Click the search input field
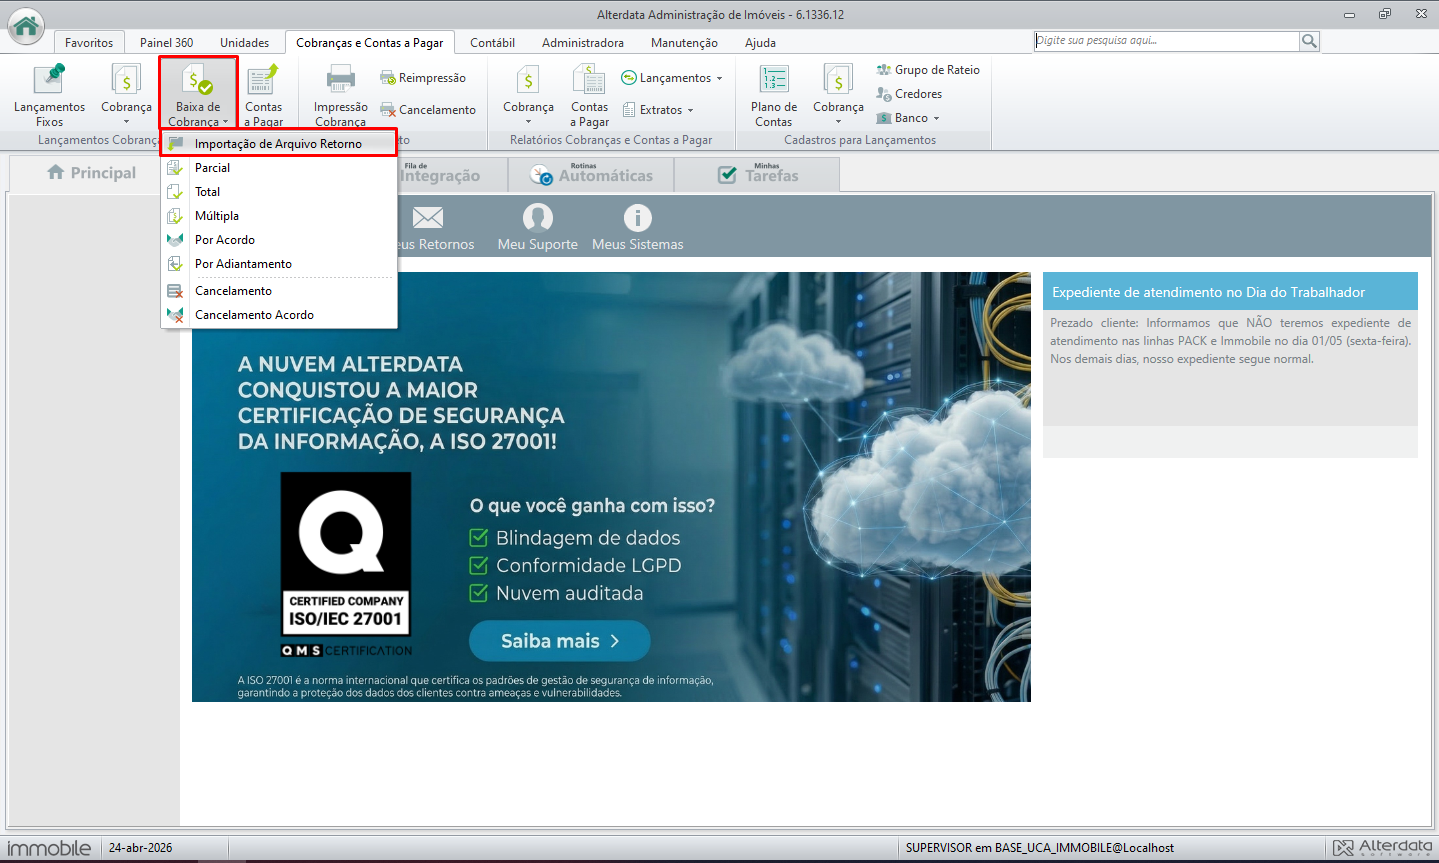Viewport: 1439px width, 863px height. pos(1166,41)
